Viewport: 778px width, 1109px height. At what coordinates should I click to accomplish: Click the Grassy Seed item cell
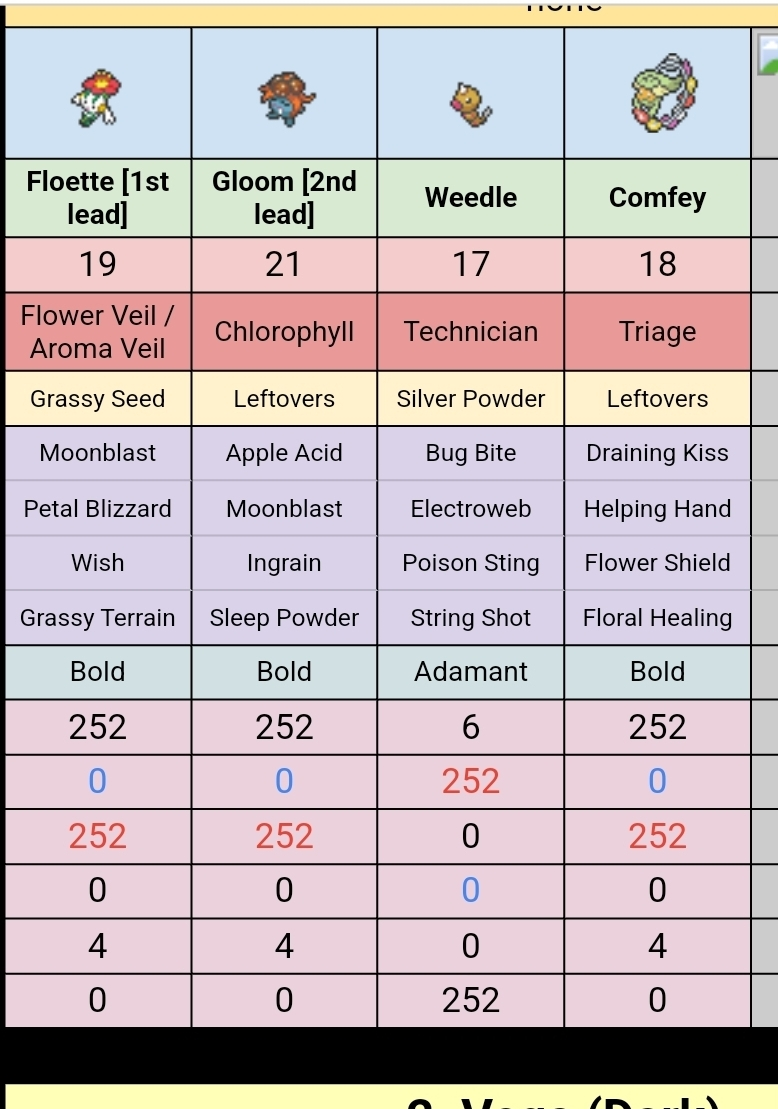98,399
